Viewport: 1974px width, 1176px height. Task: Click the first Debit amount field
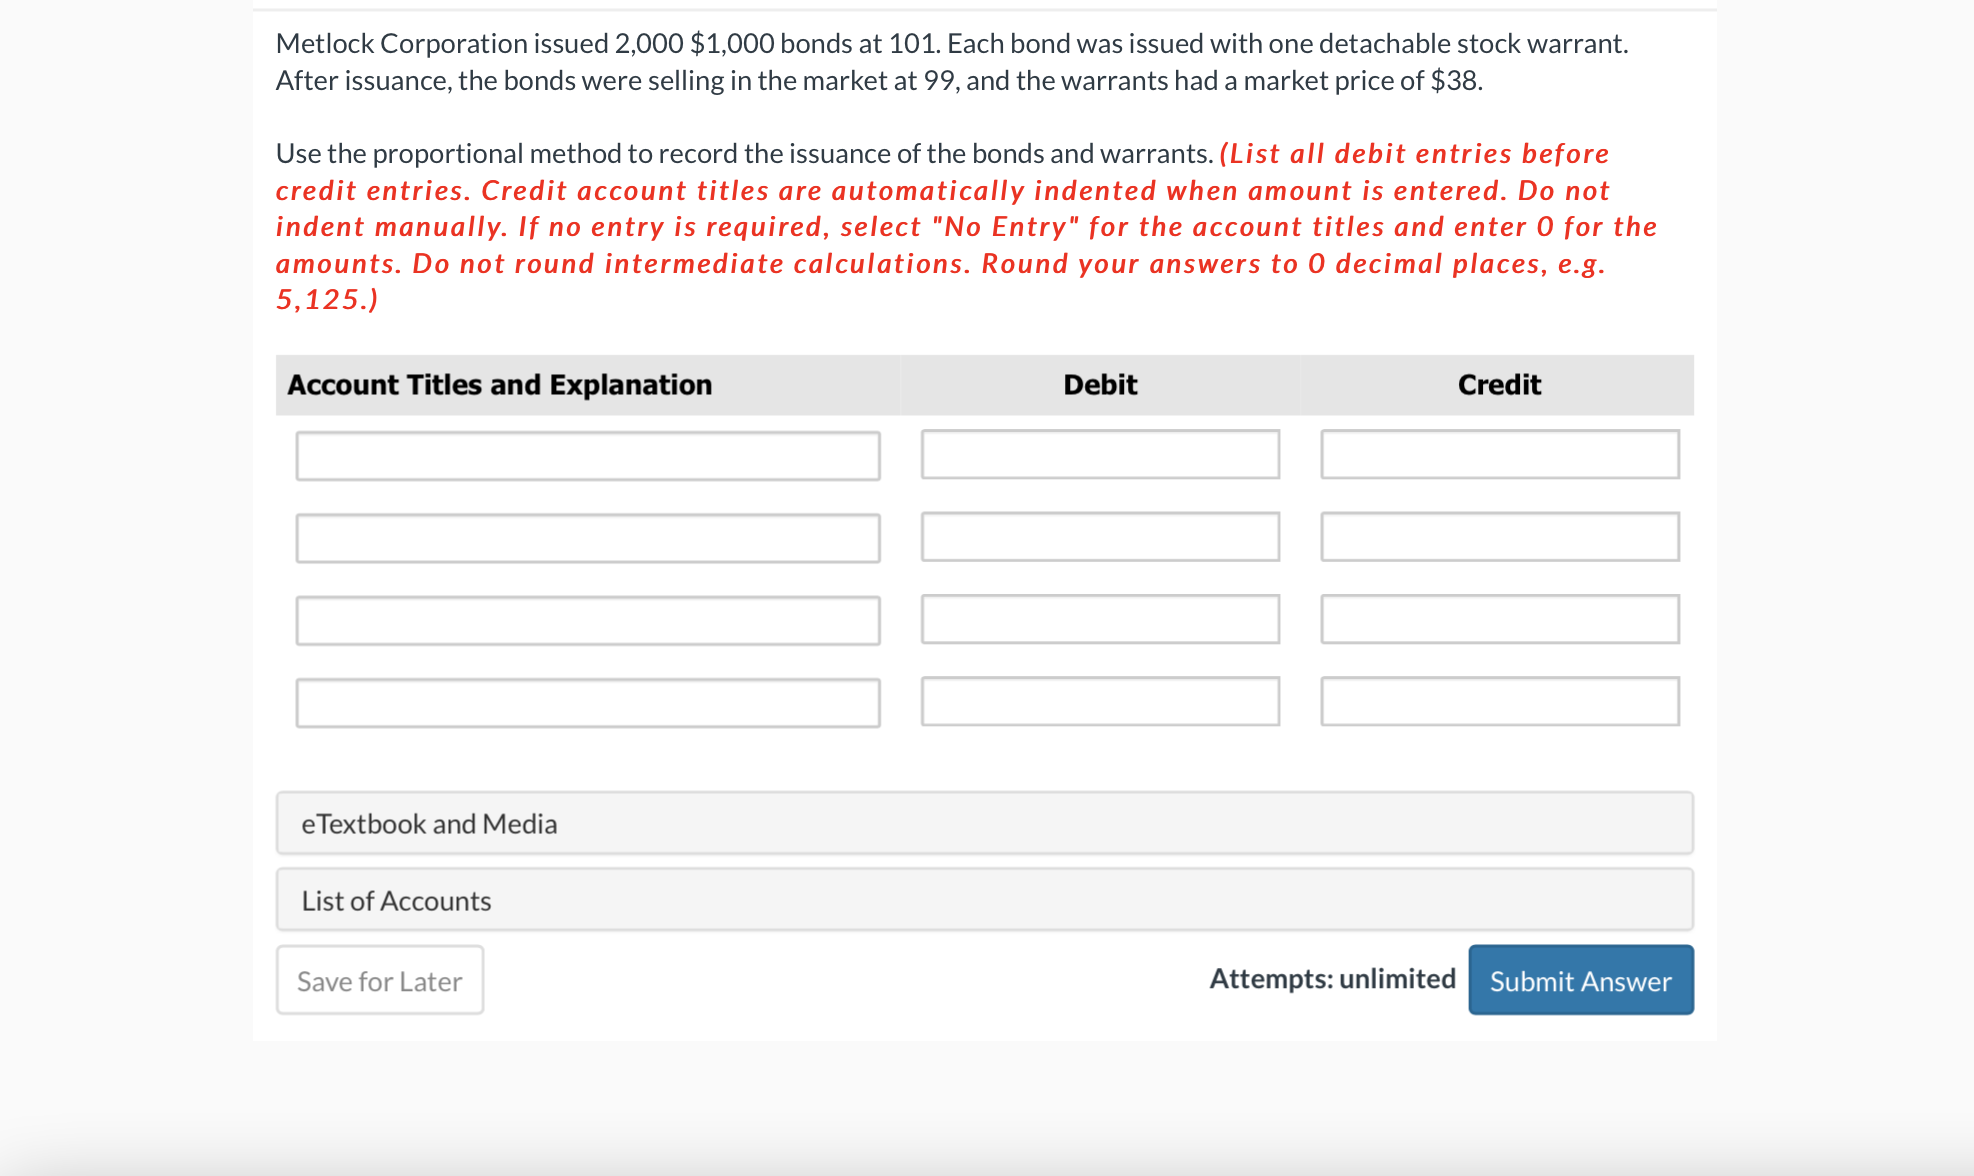pyautogui.click(x=1100, y=455)
